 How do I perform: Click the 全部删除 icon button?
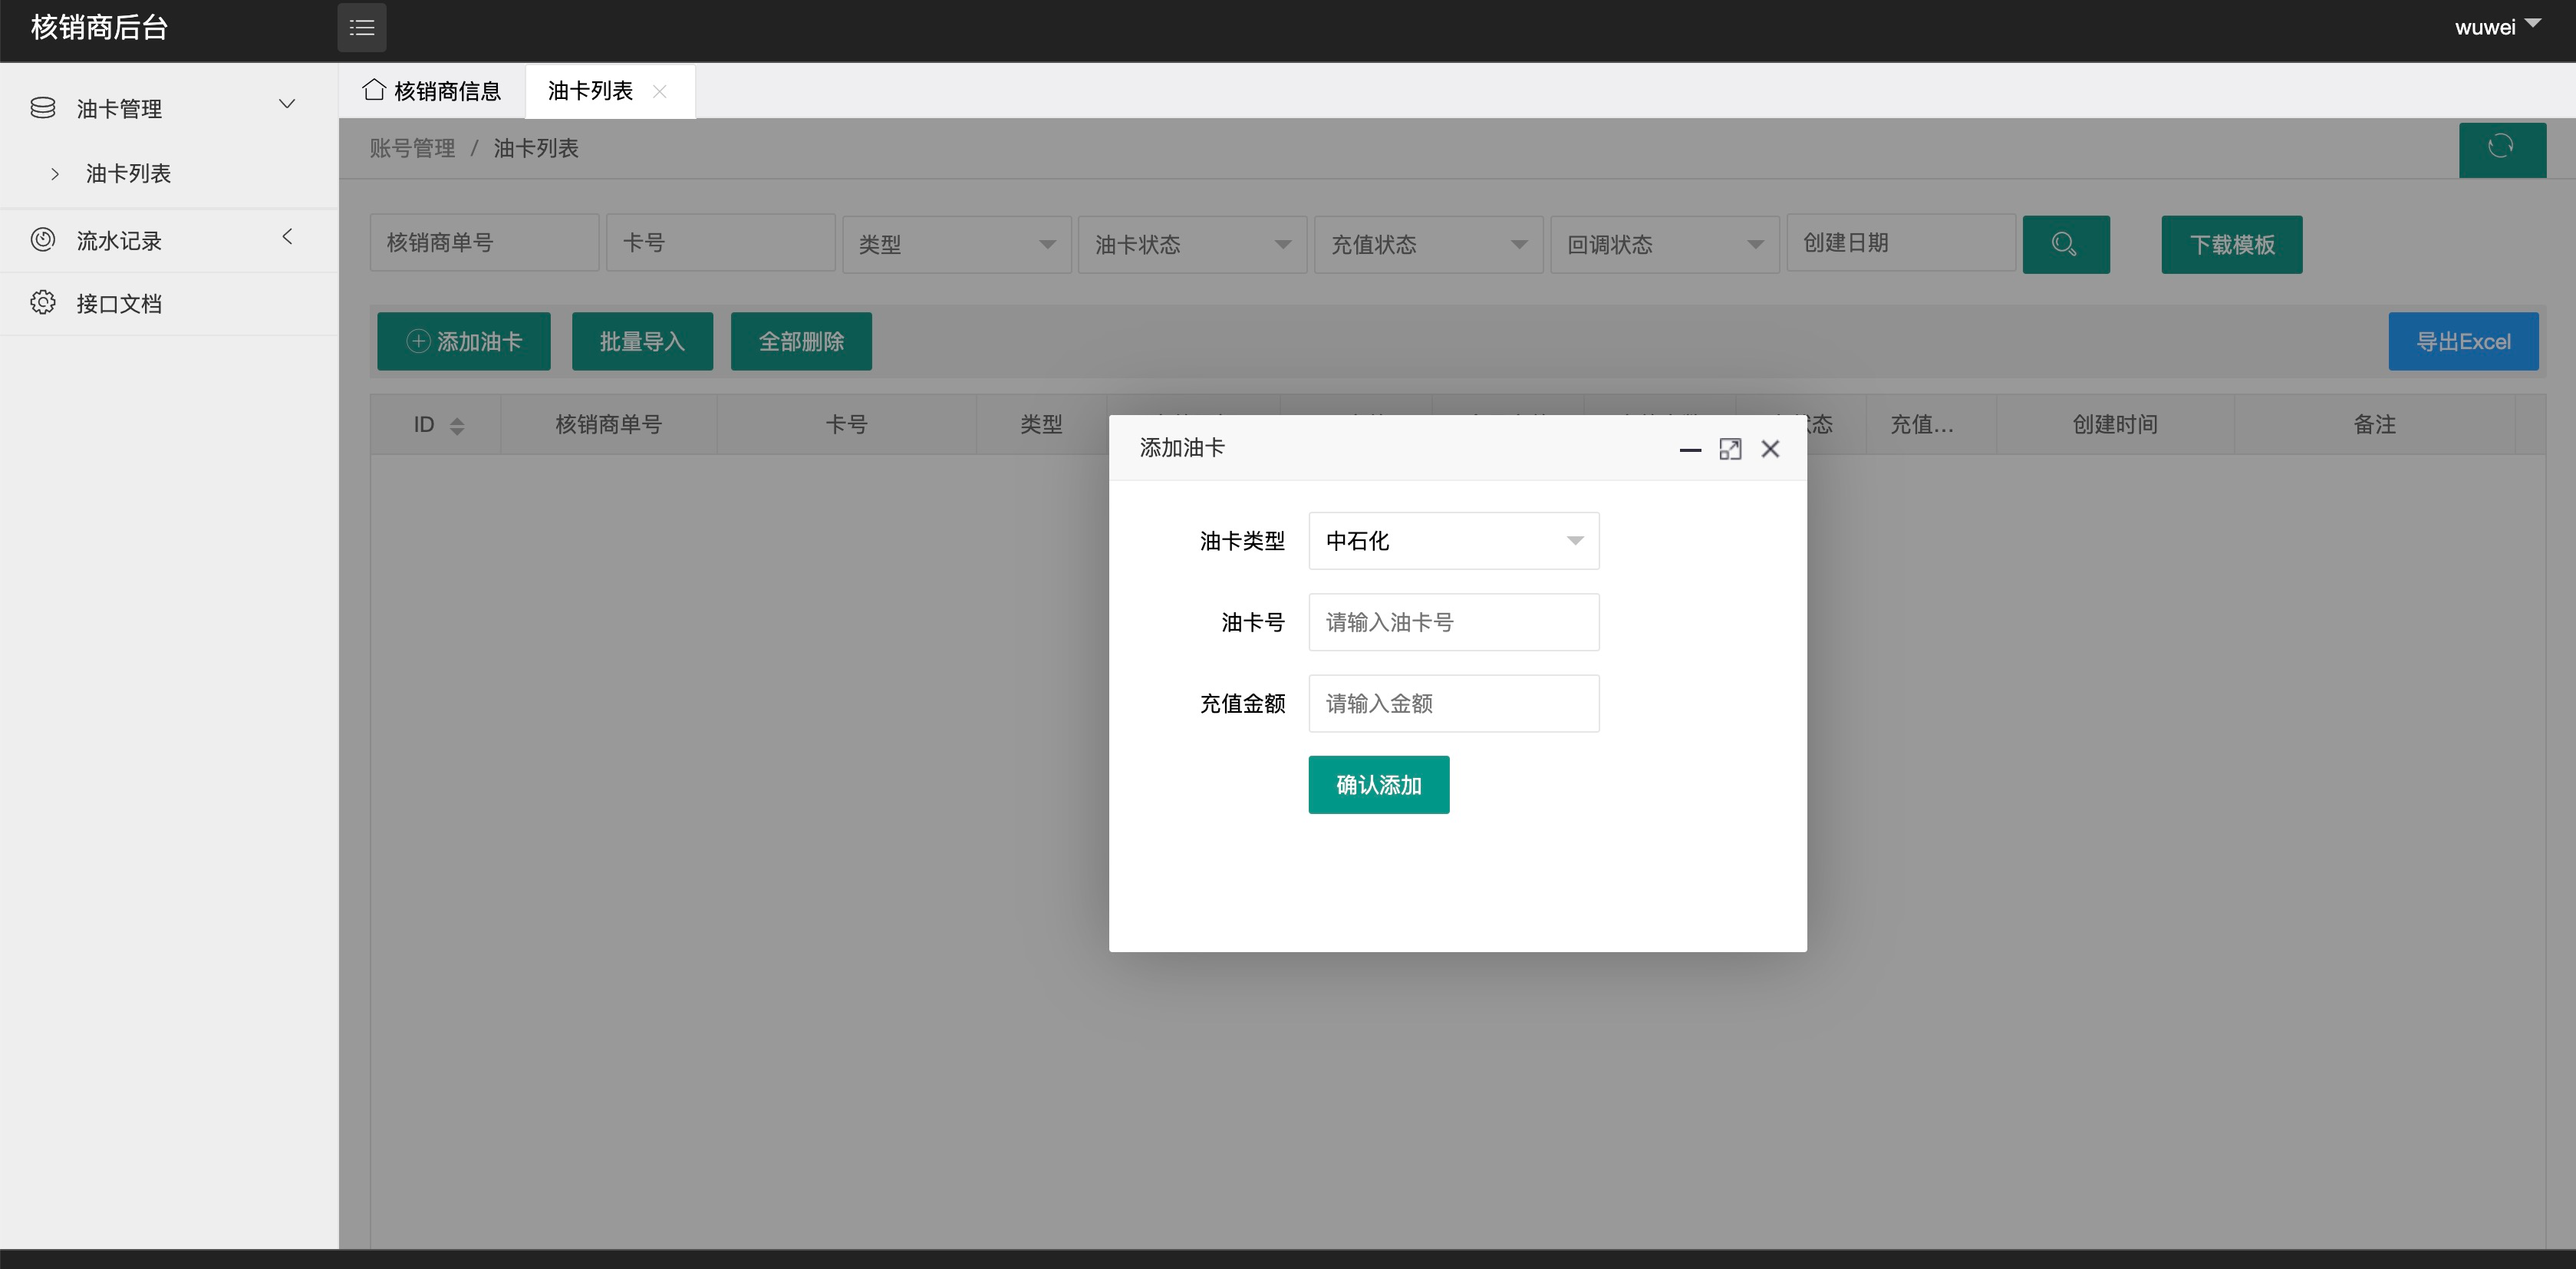(800, 340)
